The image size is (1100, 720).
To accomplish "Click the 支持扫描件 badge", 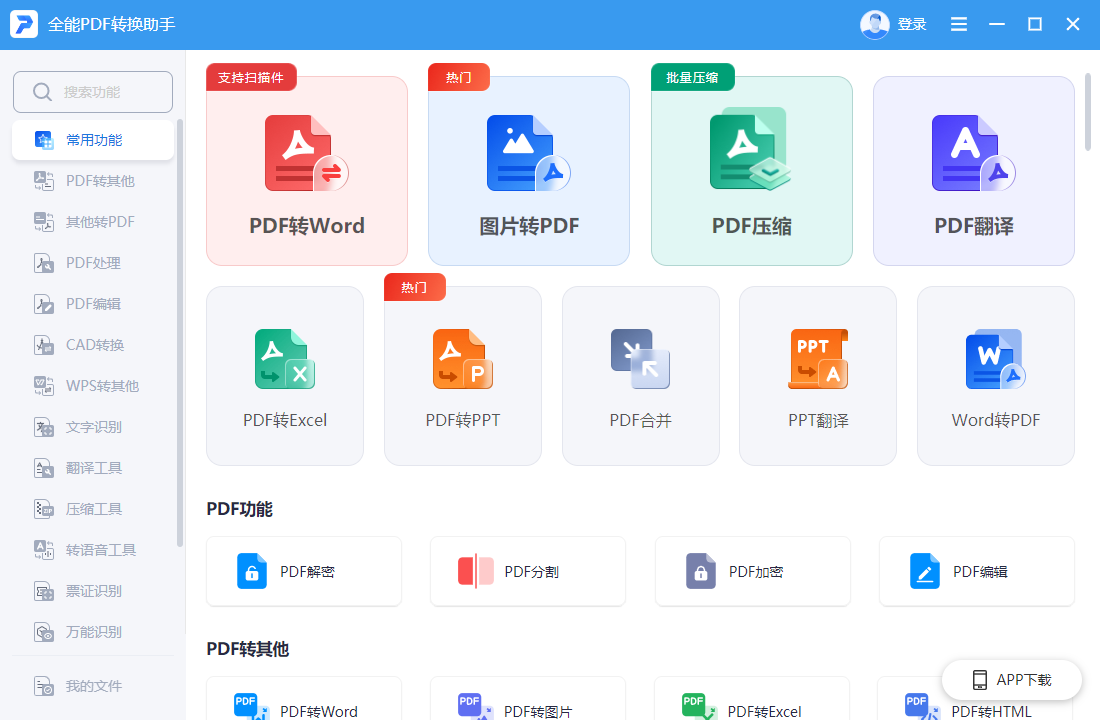I will (x=251, y=77).
